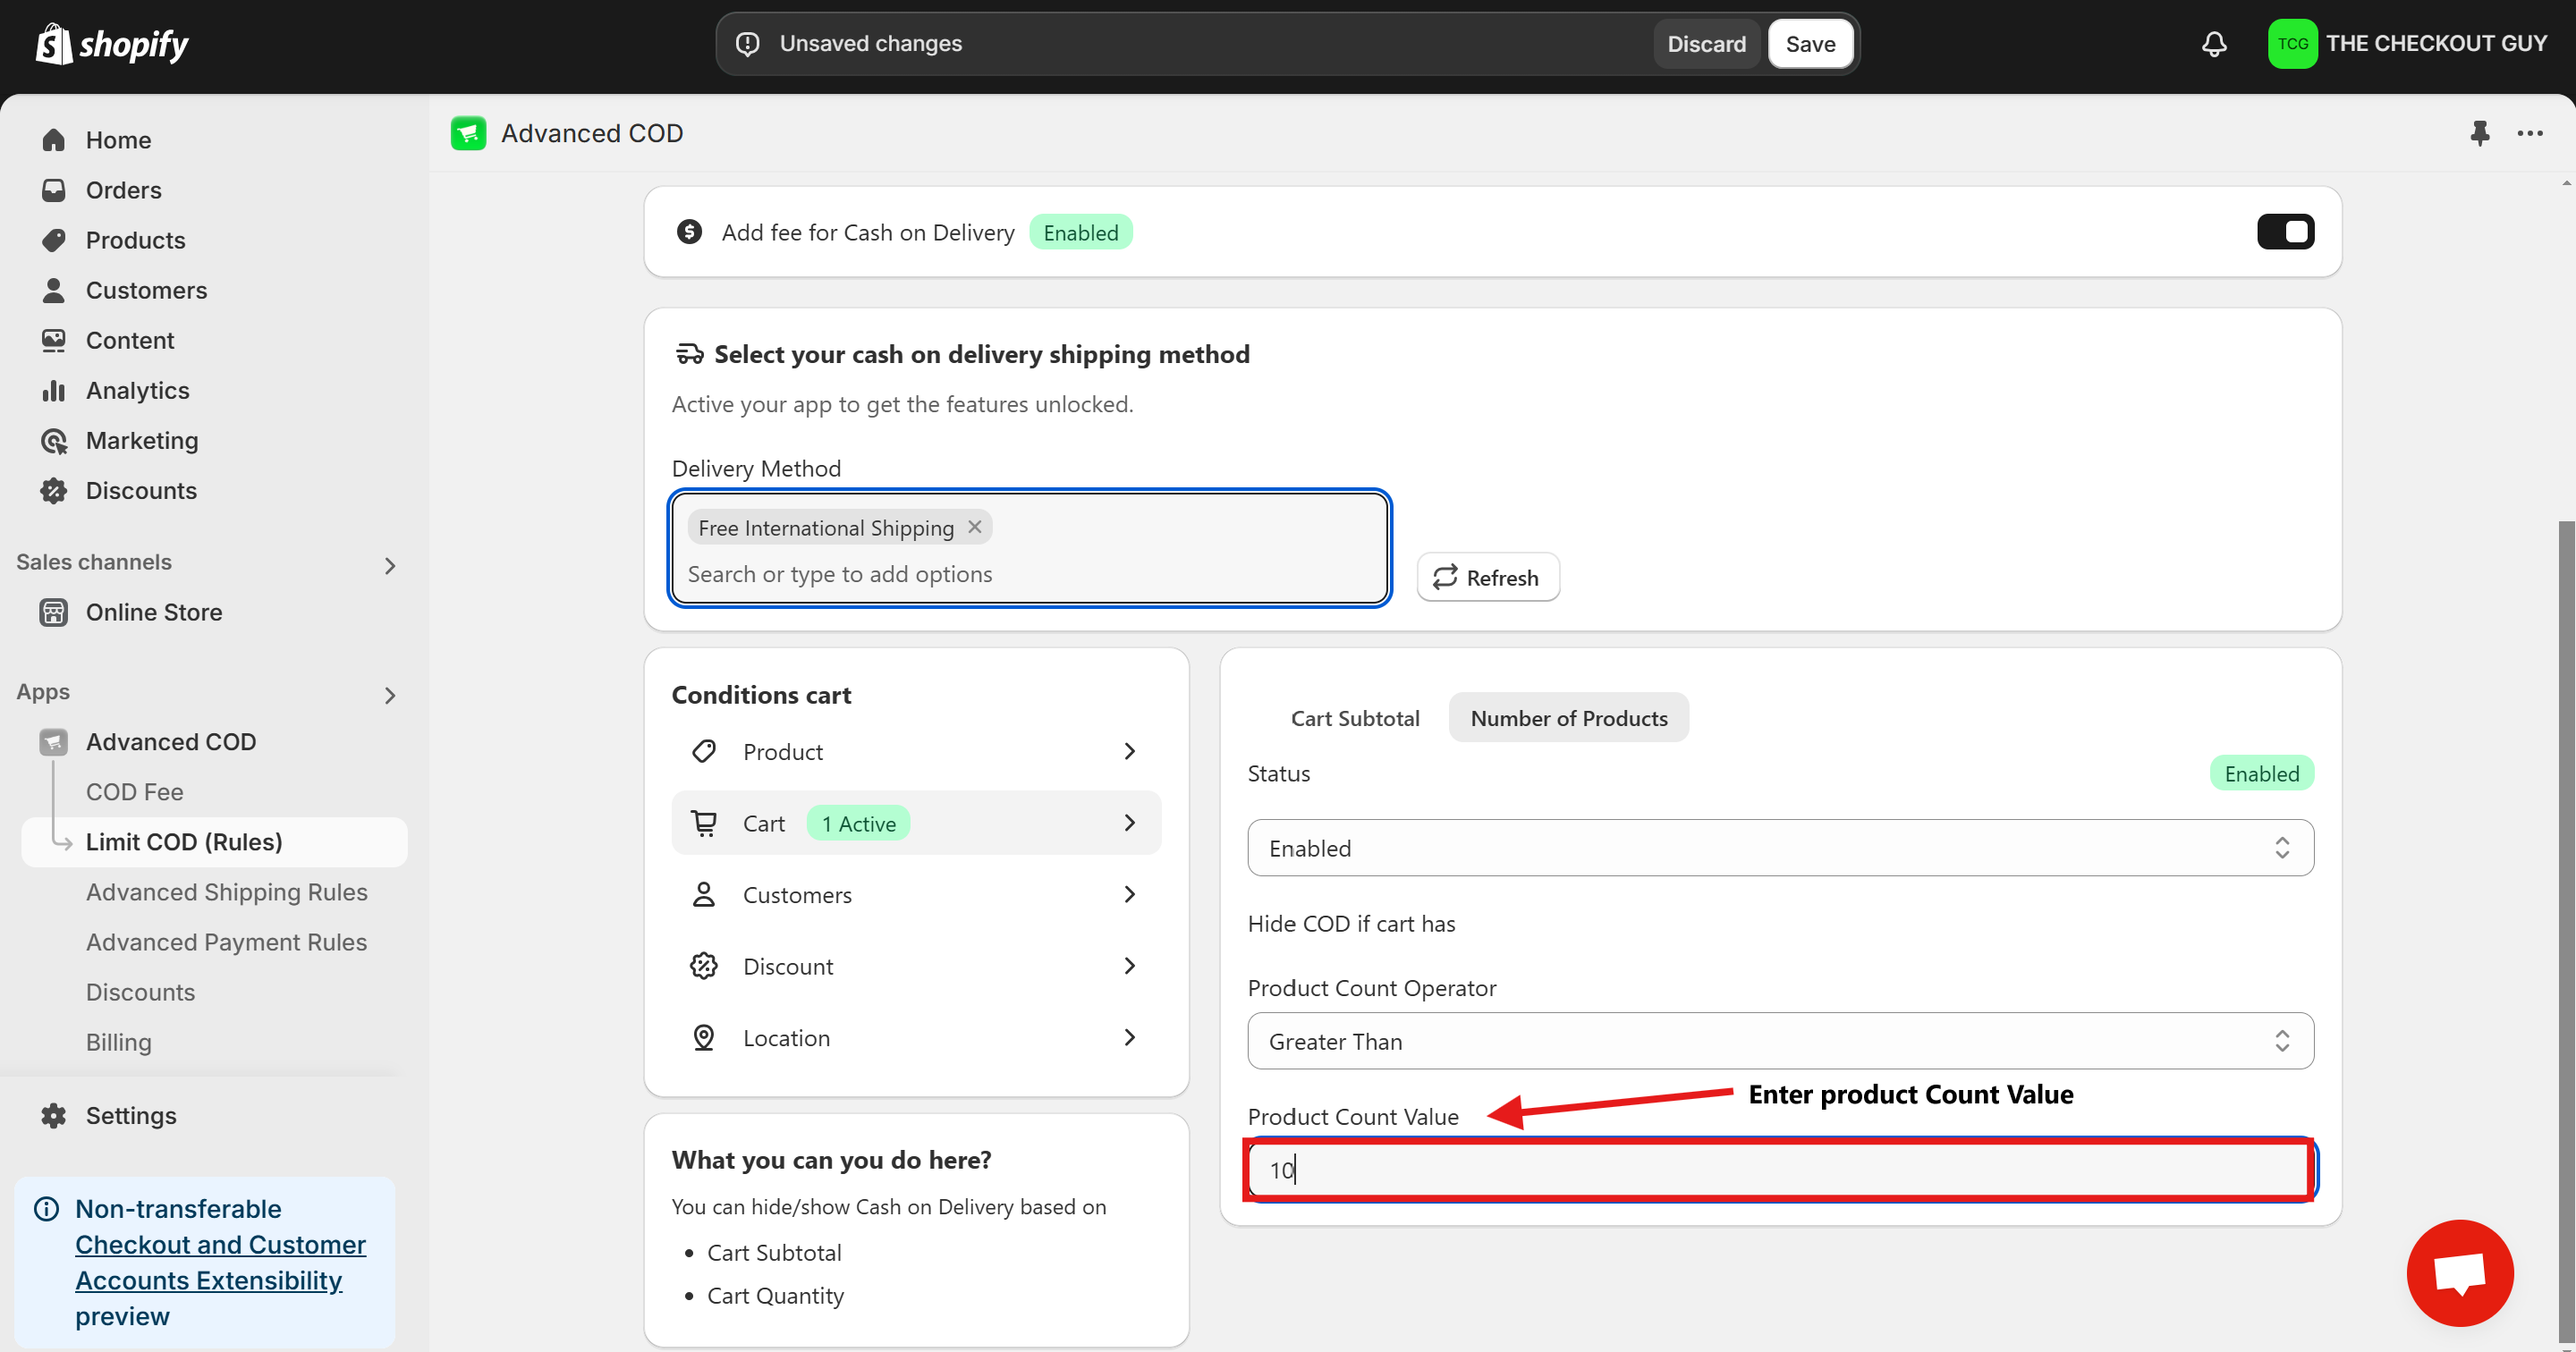This screenshot has width=2576, height=1352.
Task: Open the live chat bubble
Action: click(2459, 1272)
